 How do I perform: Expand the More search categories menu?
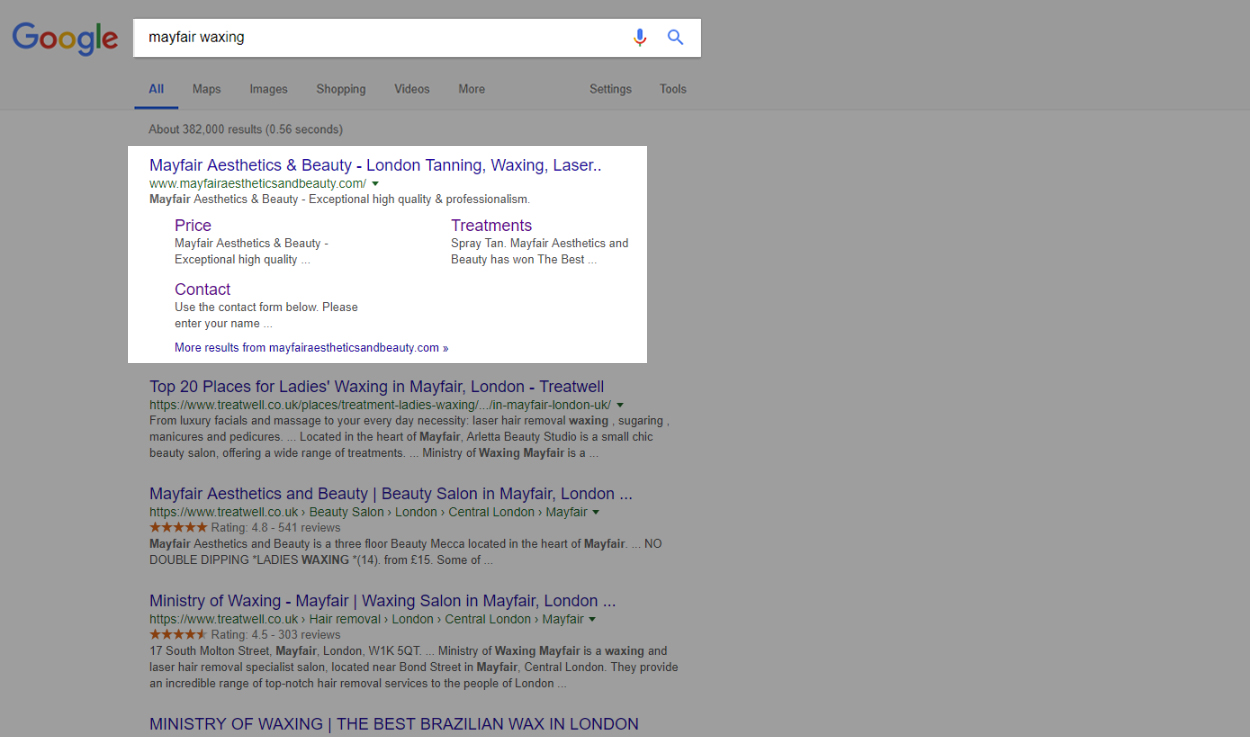471,89
